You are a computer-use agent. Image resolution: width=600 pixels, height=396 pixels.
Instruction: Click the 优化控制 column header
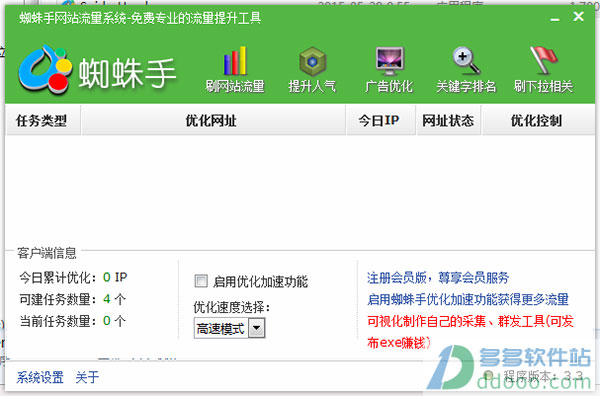click(x=538, y=121)
